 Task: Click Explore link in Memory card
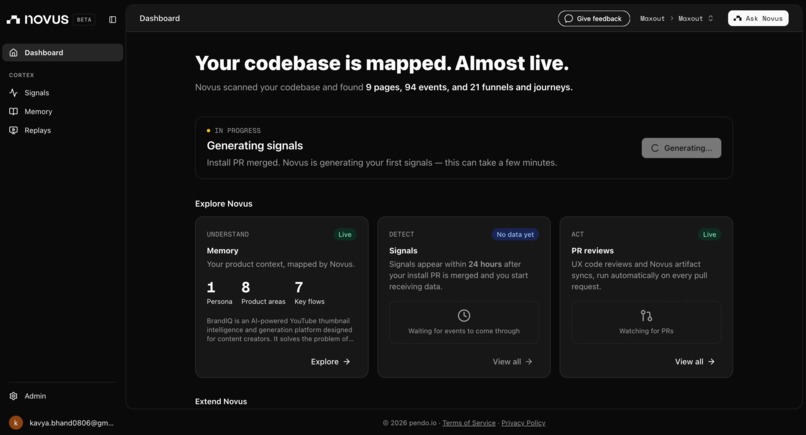(x=331, y=361)
